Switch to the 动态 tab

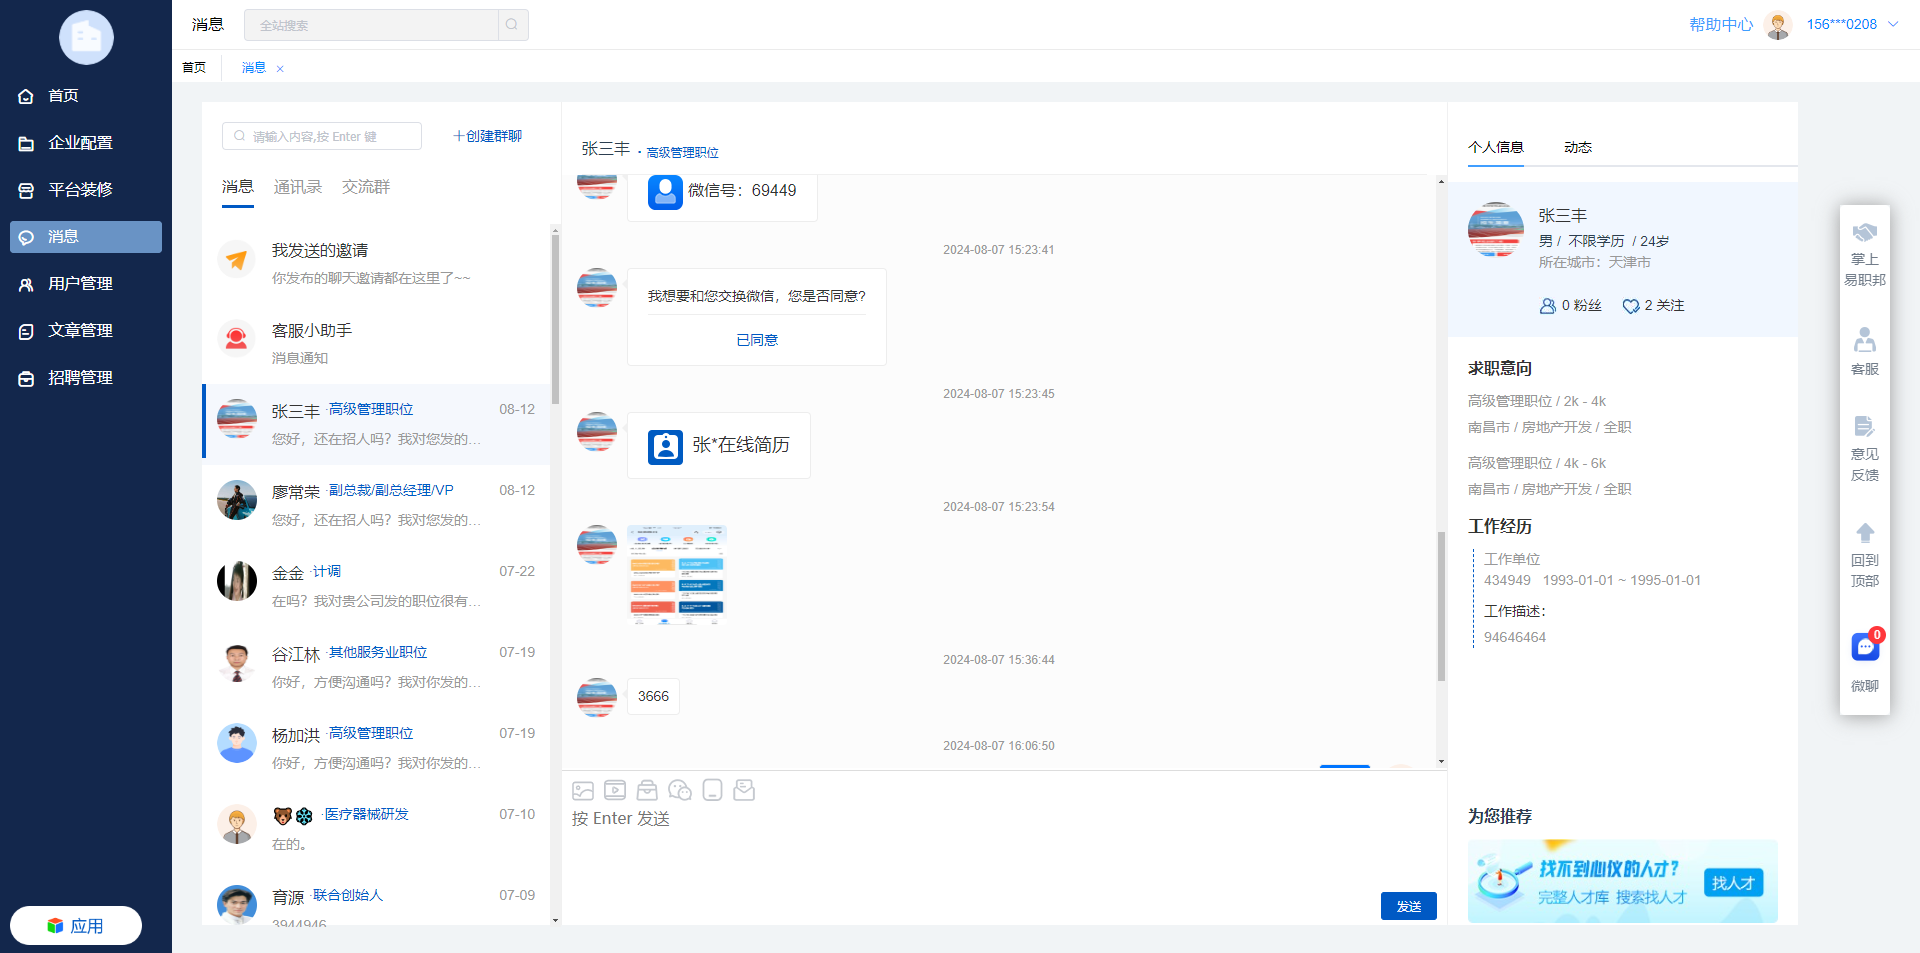pyautogui.click(x=1577, y=147)
